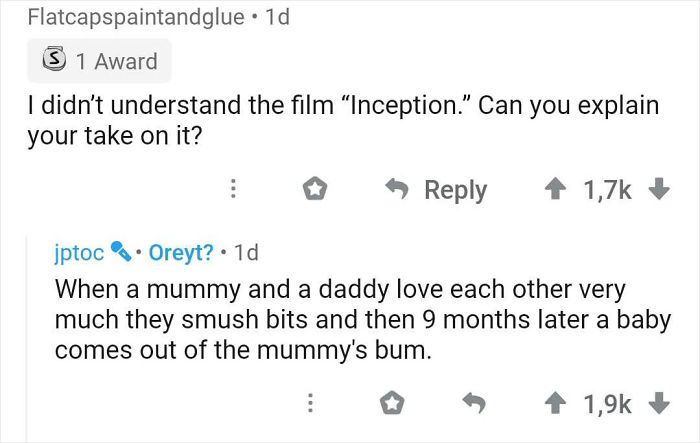Upvote the Inception question comment

pos(554,190)
